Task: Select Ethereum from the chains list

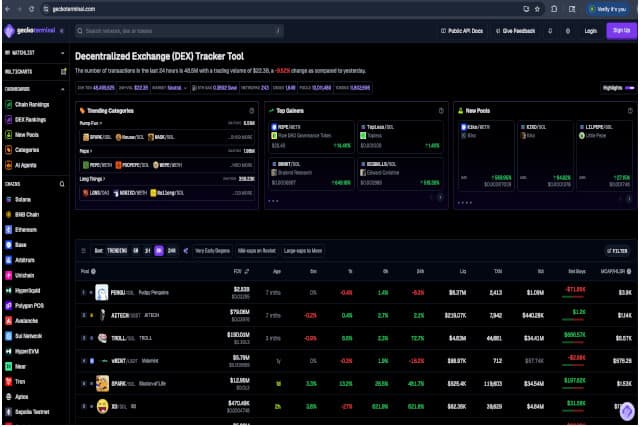Action: tap(28, 229)
